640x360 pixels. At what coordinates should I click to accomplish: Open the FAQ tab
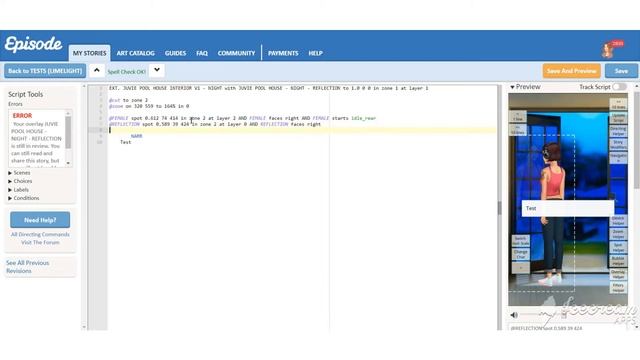click(x=202, y=53)
